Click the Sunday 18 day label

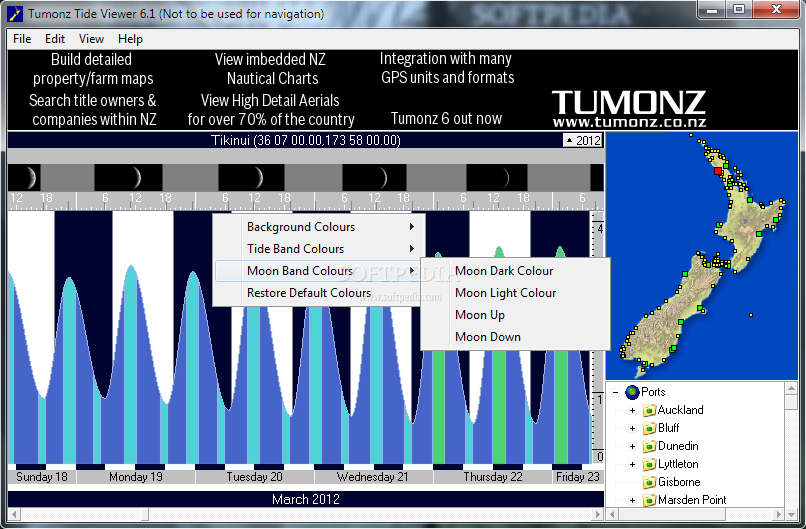click(42, 477)
